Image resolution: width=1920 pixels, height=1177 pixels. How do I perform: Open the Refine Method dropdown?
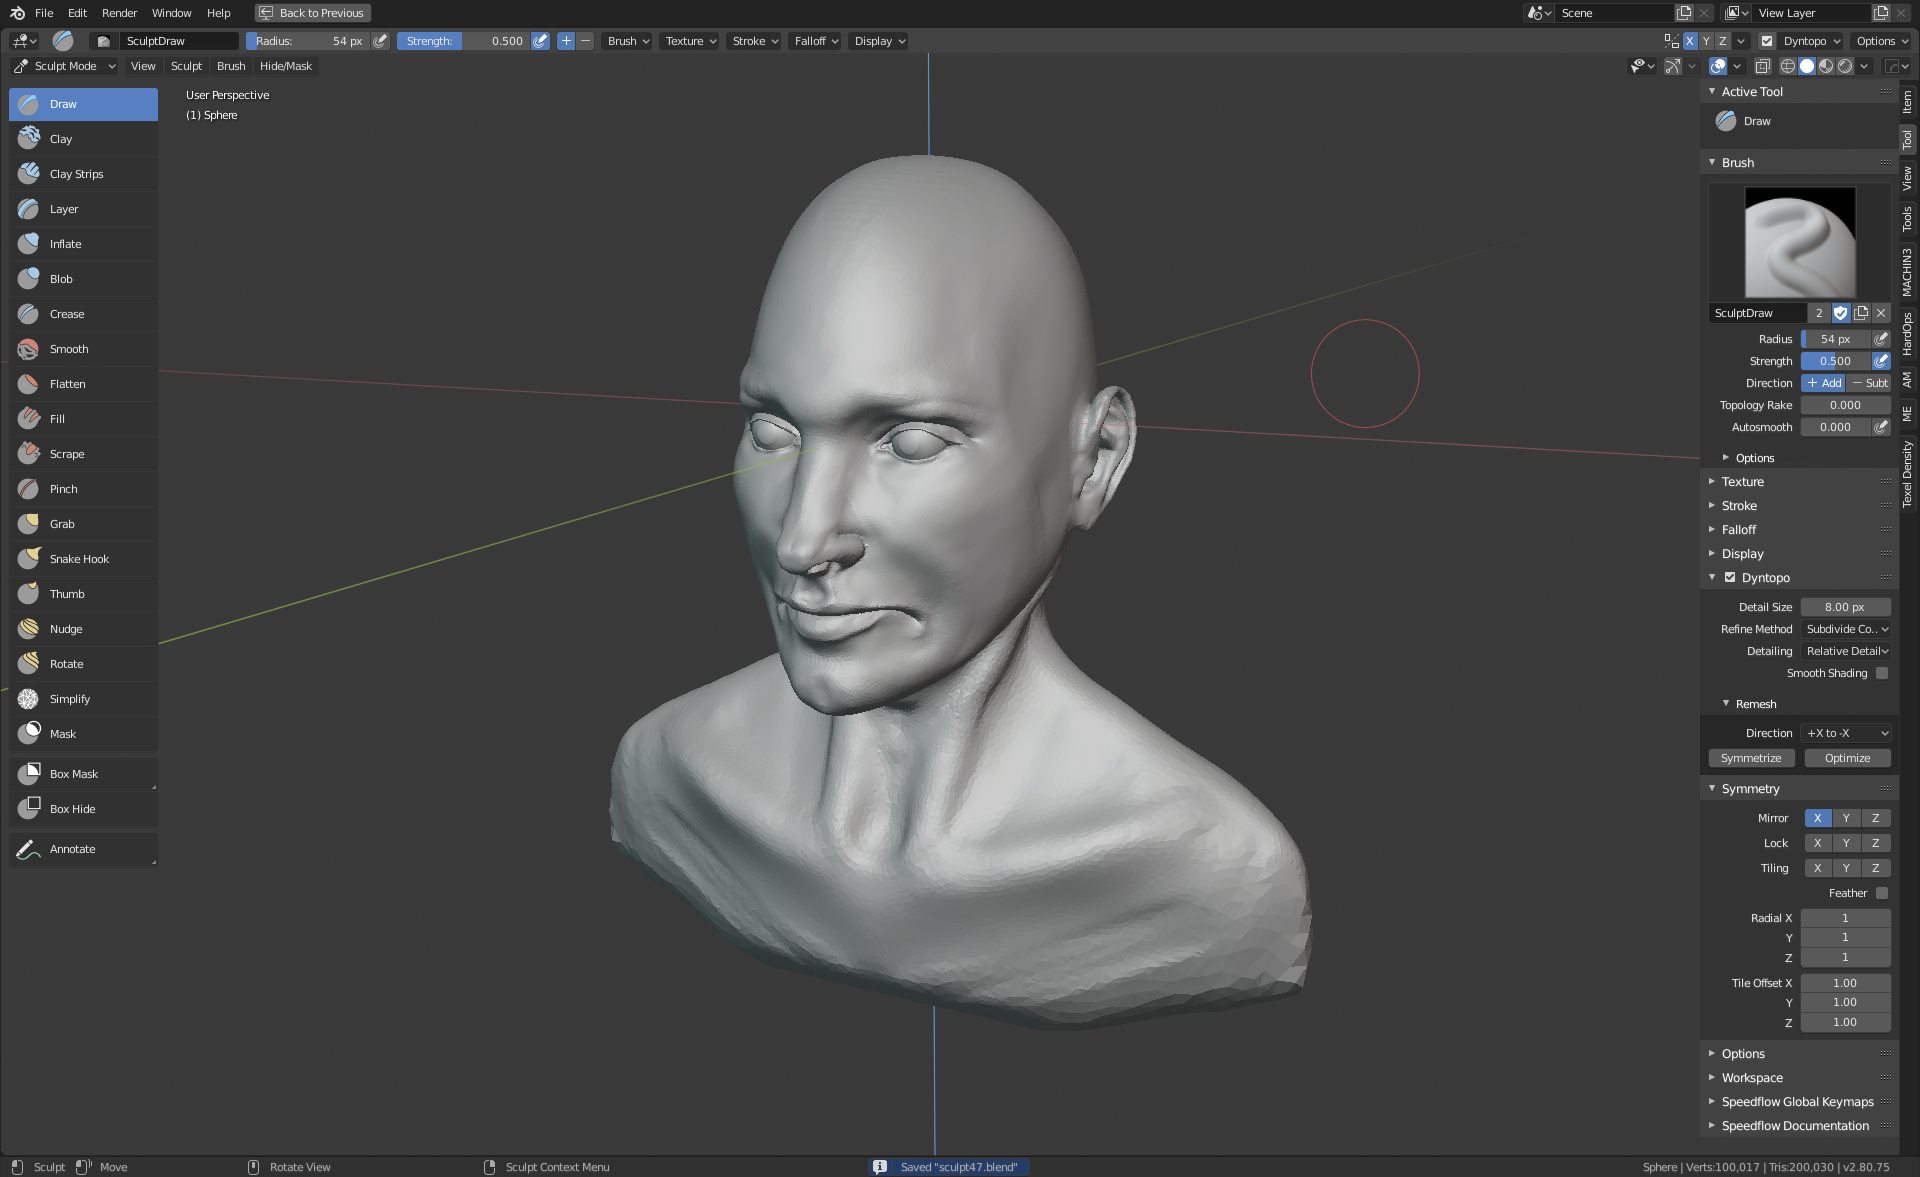point(1846,629)
